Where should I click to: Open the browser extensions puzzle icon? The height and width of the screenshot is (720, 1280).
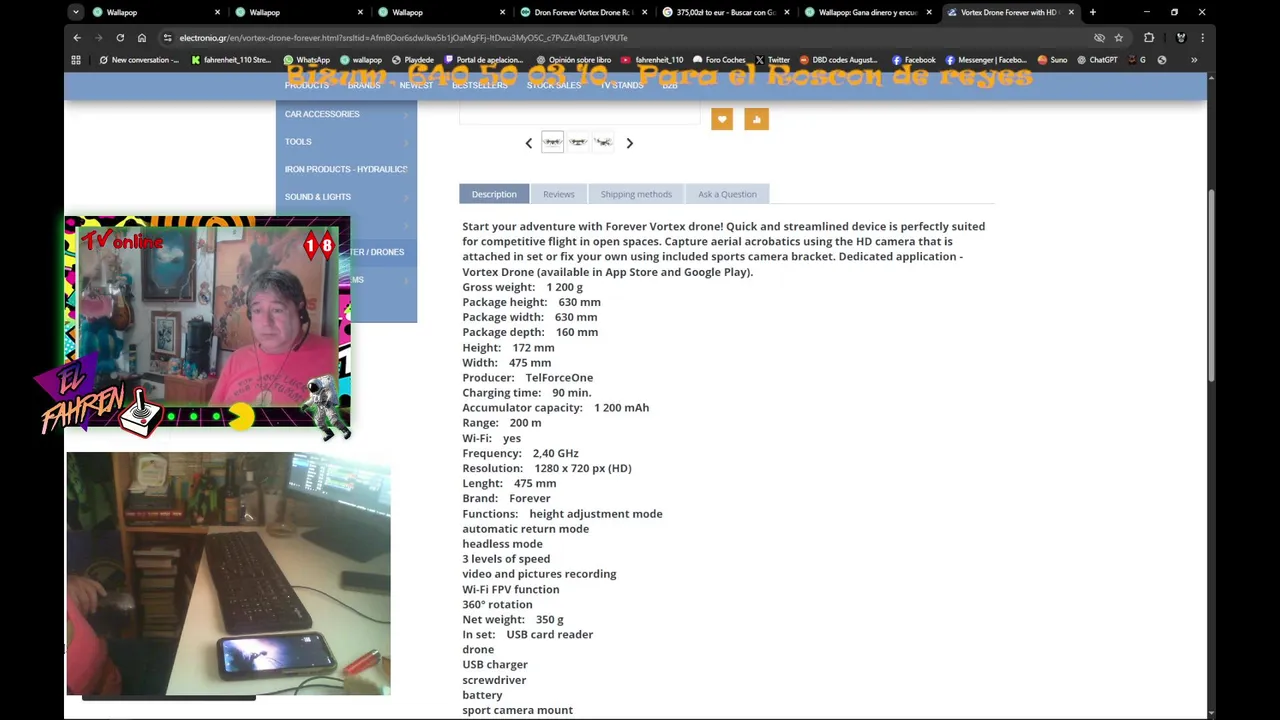[x=1149, y=38]
